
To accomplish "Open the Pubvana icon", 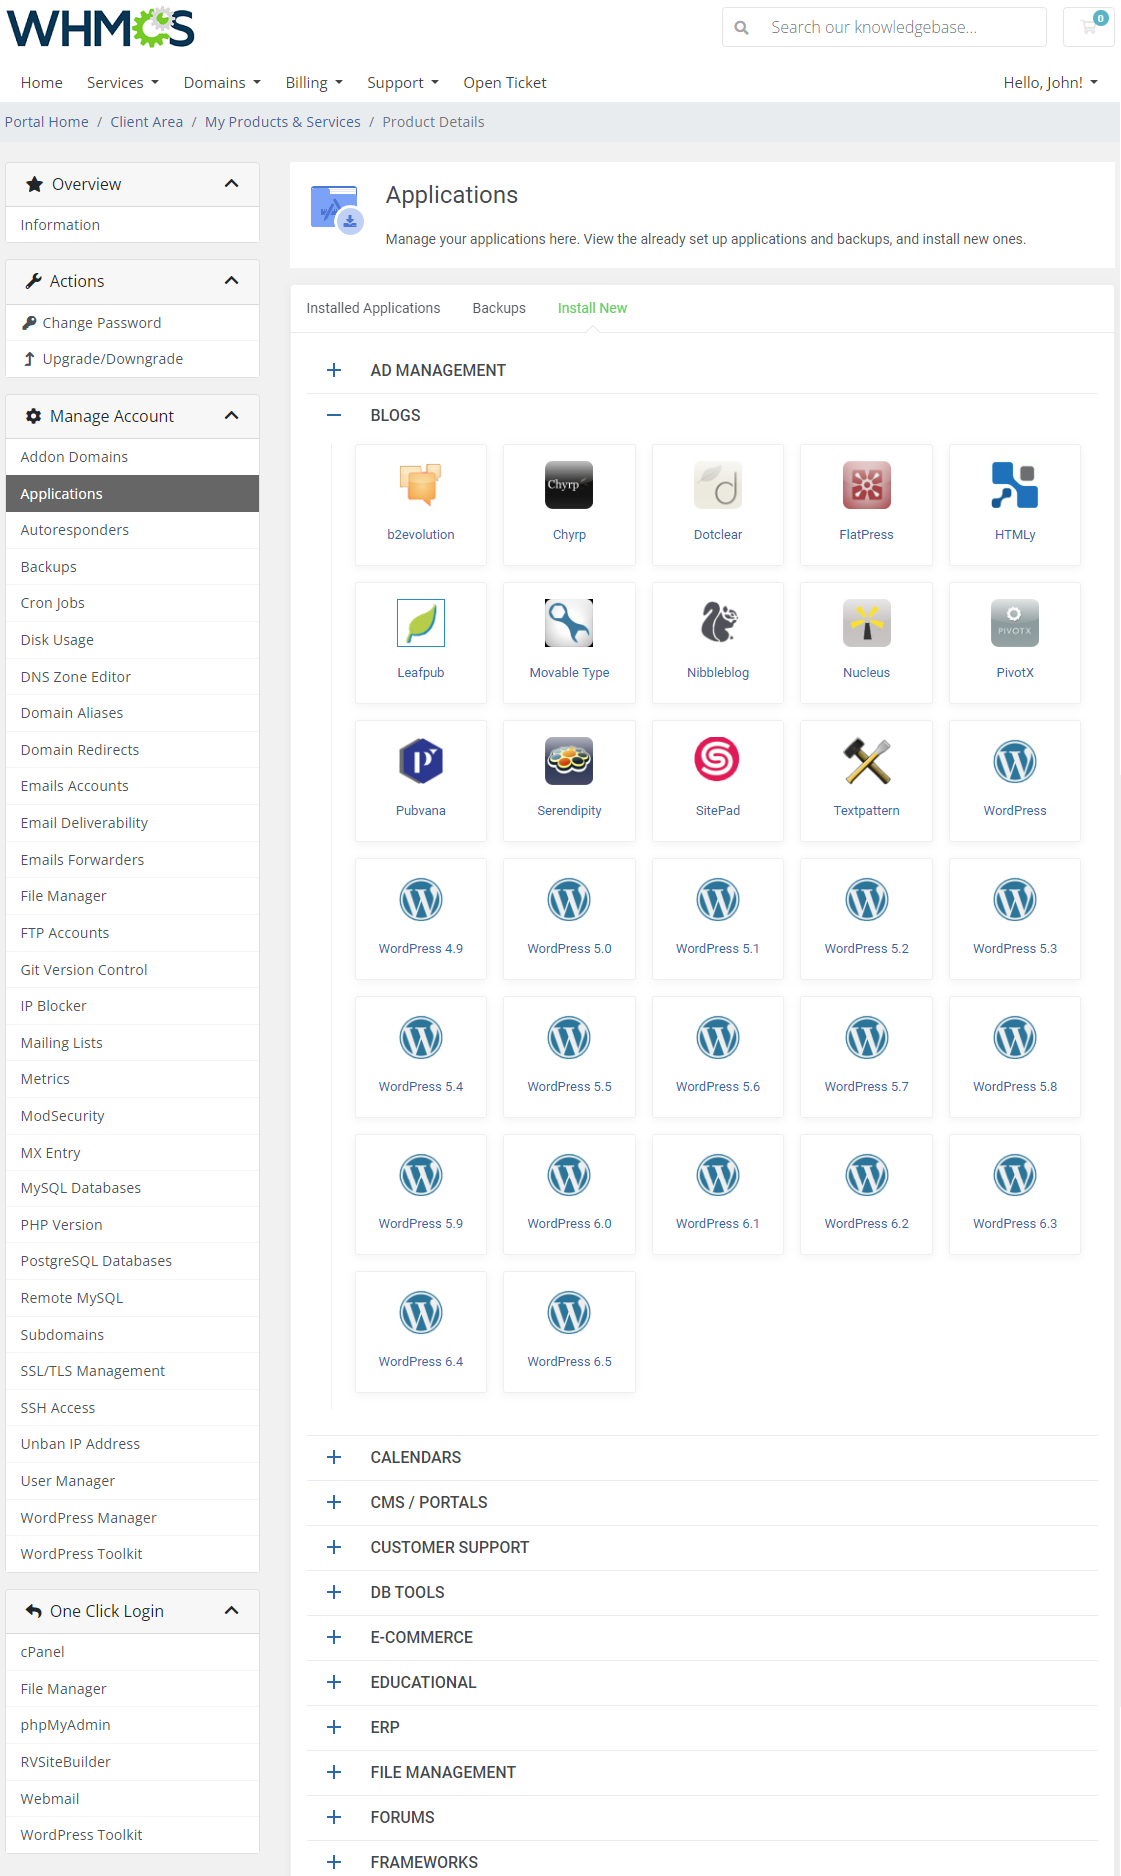I will pyautogui.click(x=421, y=761).
